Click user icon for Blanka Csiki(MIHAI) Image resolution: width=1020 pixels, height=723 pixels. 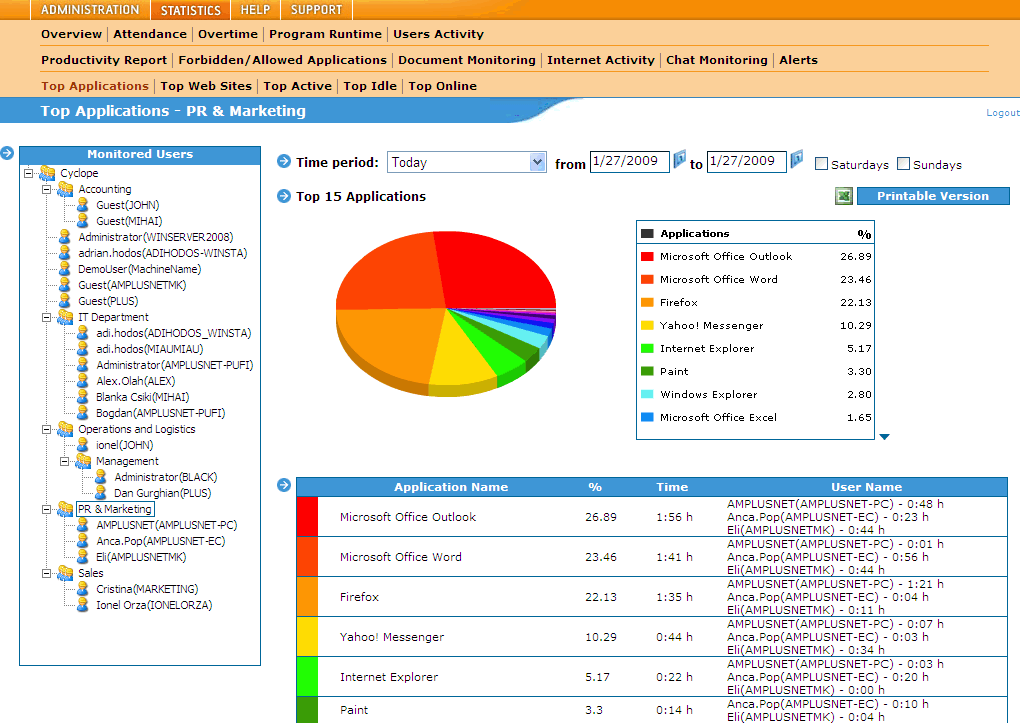tap(83, 397)
